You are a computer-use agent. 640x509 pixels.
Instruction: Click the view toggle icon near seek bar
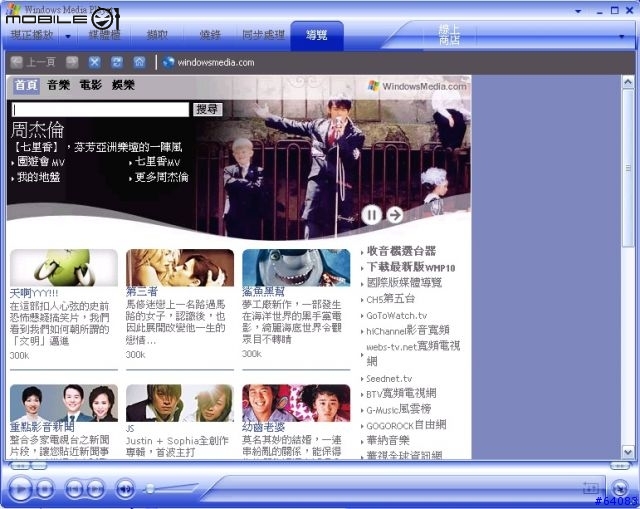point(591,488)
